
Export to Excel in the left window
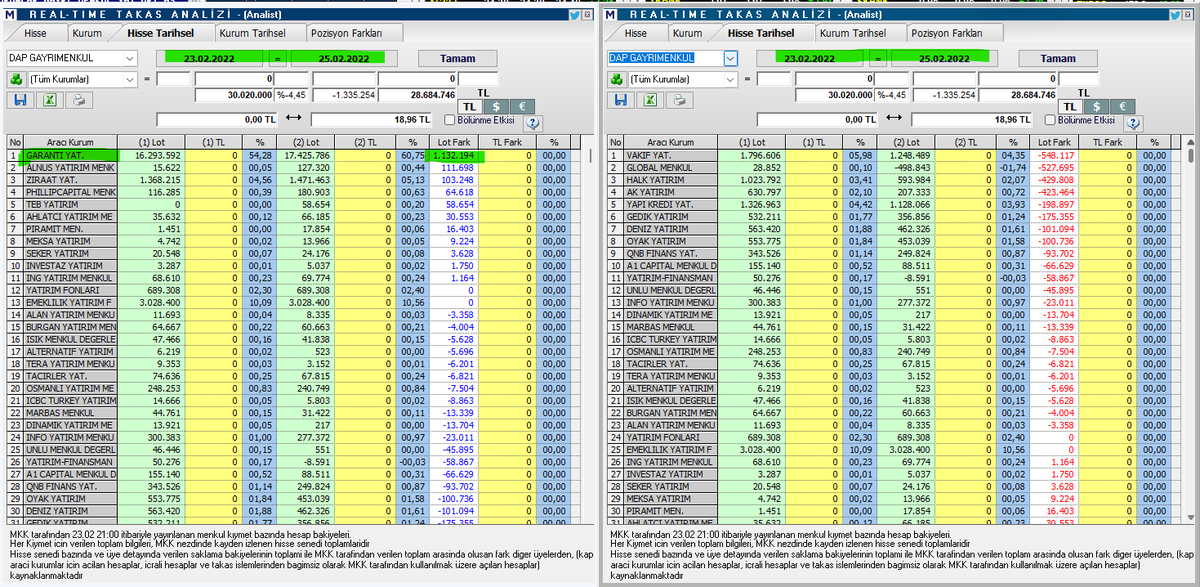(48, 100)
